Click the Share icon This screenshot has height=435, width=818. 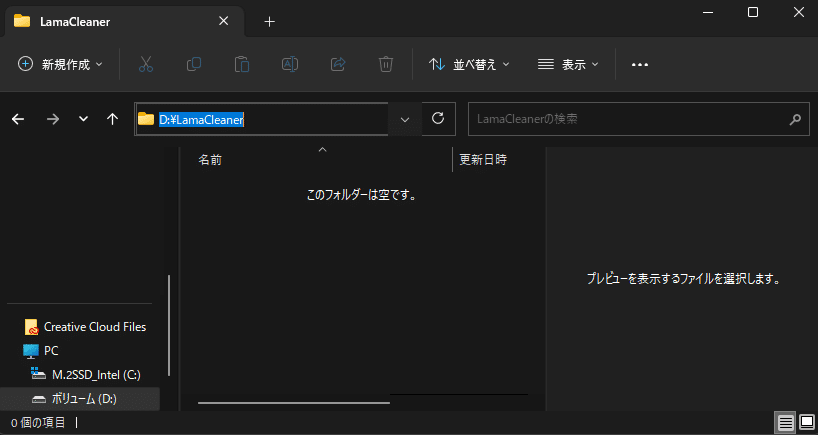338,64
